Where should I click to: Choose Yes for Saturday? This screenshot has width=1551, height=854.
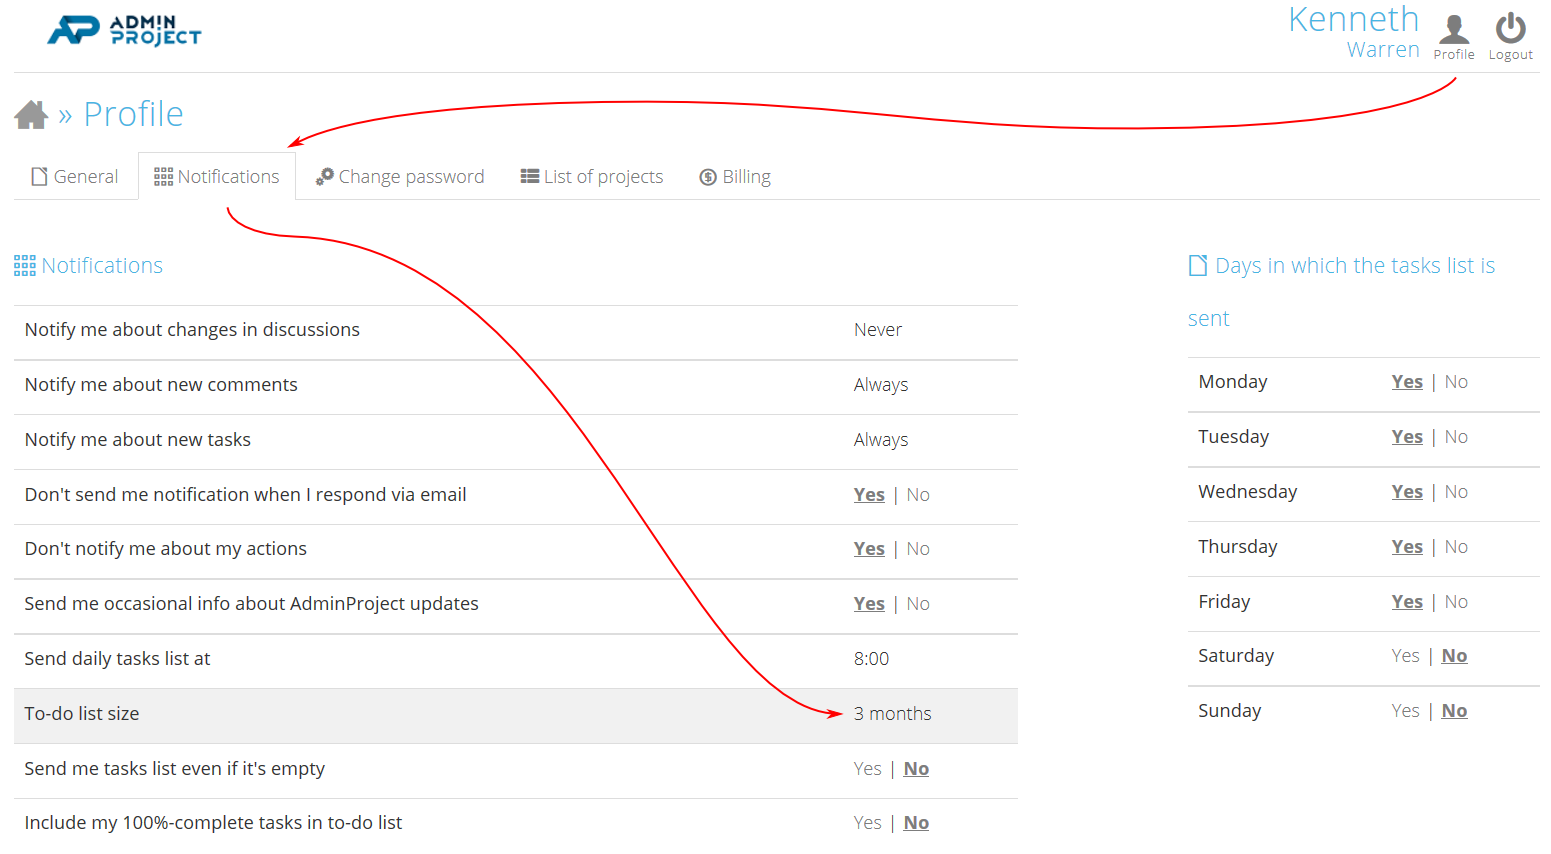click(x=1405, y=656)
